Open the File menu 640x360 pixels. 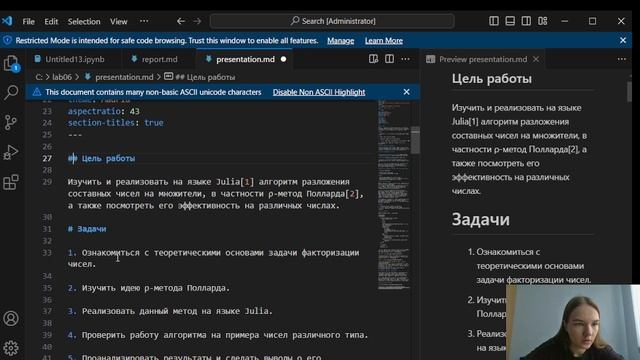click(x=29, y=22)
